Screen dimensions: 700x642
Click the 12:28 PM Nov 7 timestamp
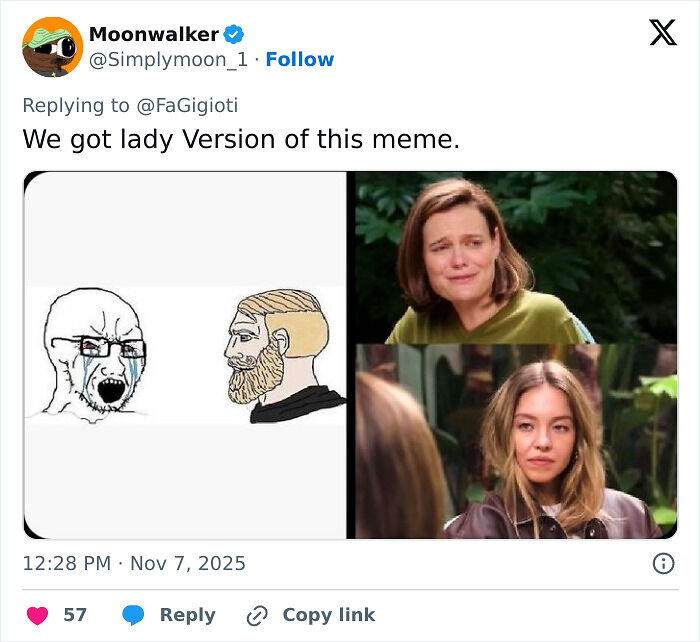click(x=134, y=563)
